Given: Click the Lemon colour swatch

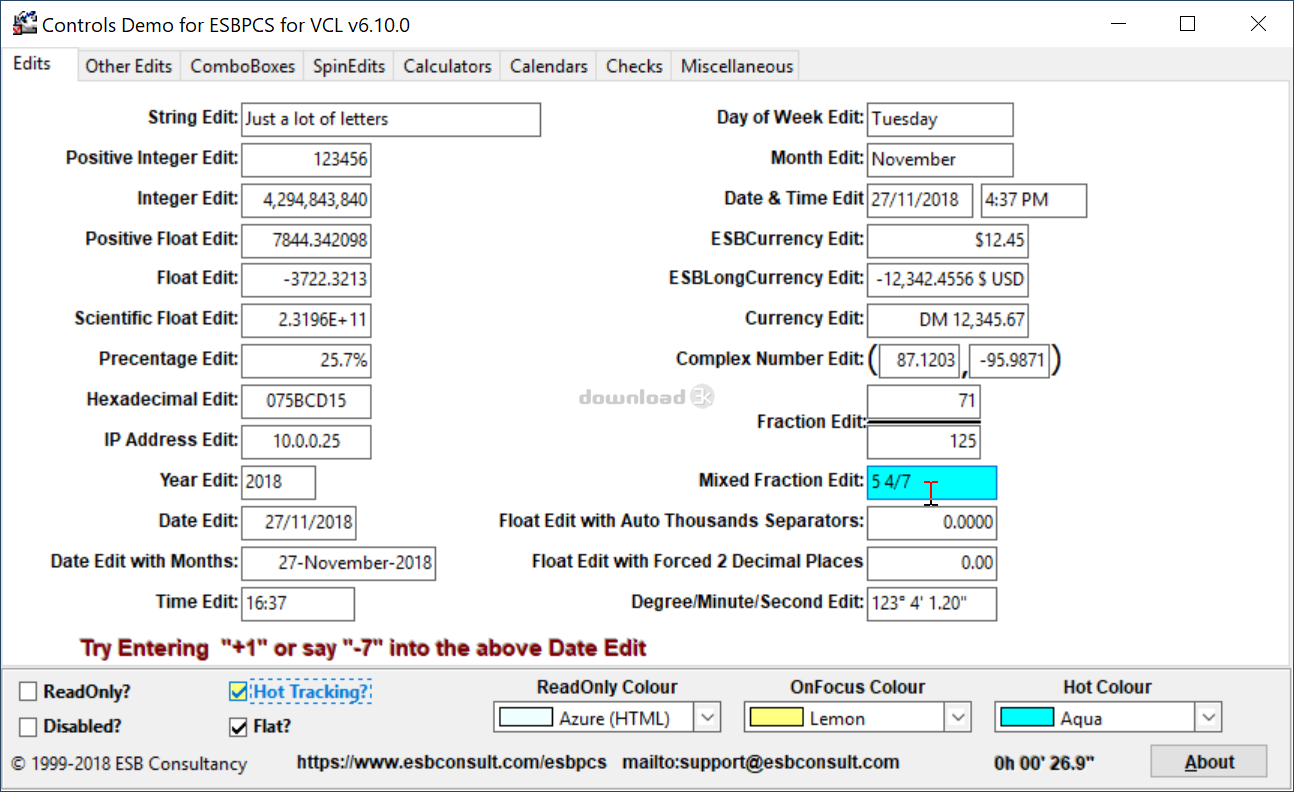Looking at the screenshot, I should click(776, 718).
